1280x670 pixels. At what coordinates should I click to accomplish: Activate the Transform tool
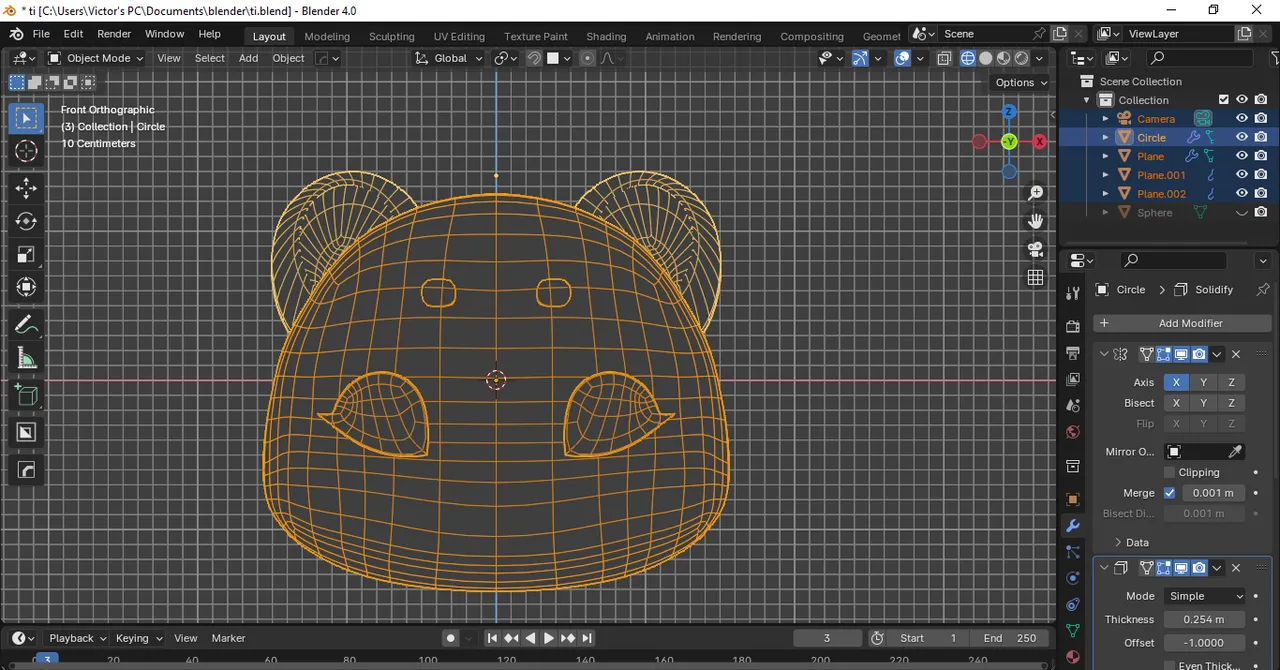tap(26, 287)
